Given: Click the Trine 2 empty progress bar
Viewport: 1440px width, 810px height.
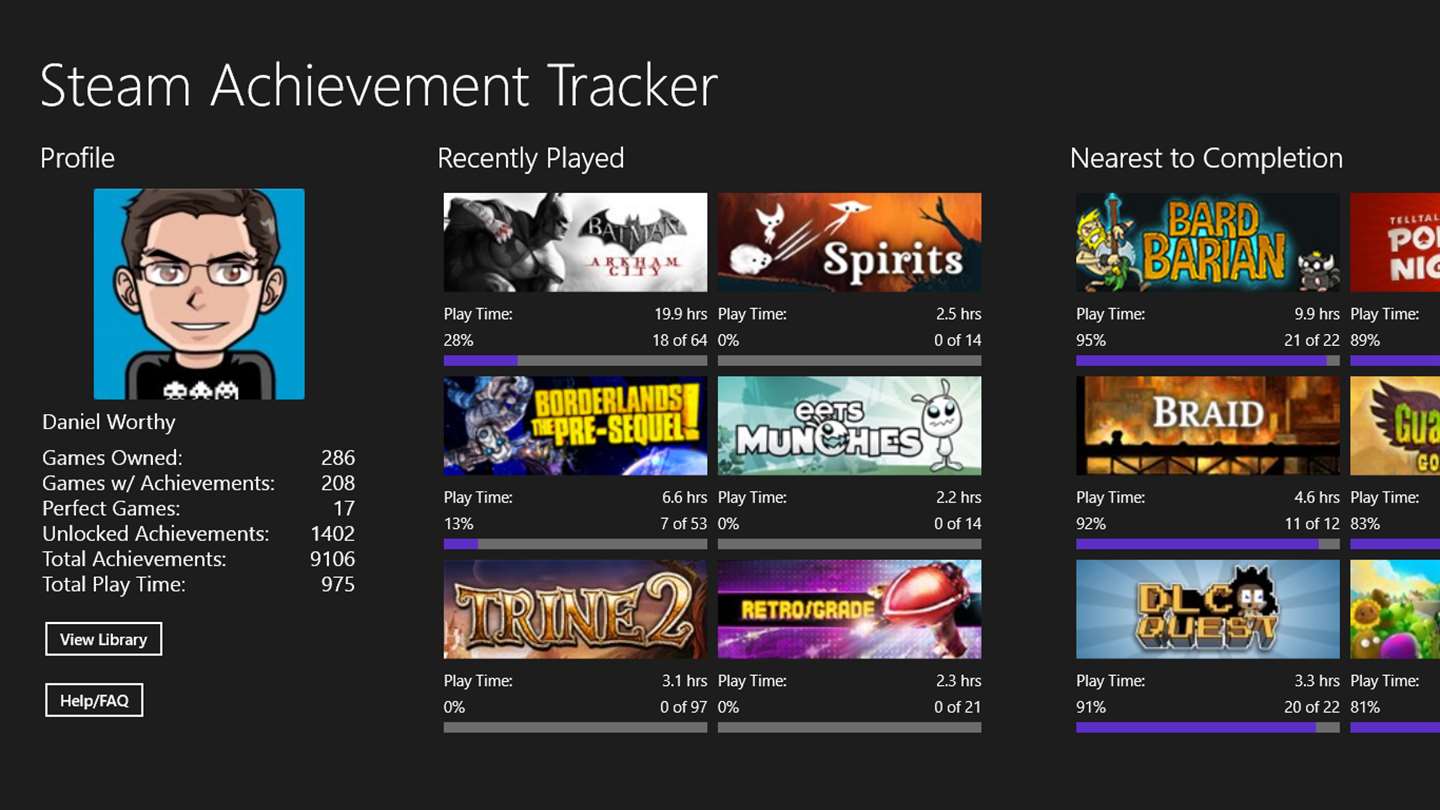Looking at the screenshot, I should [575, 727].
